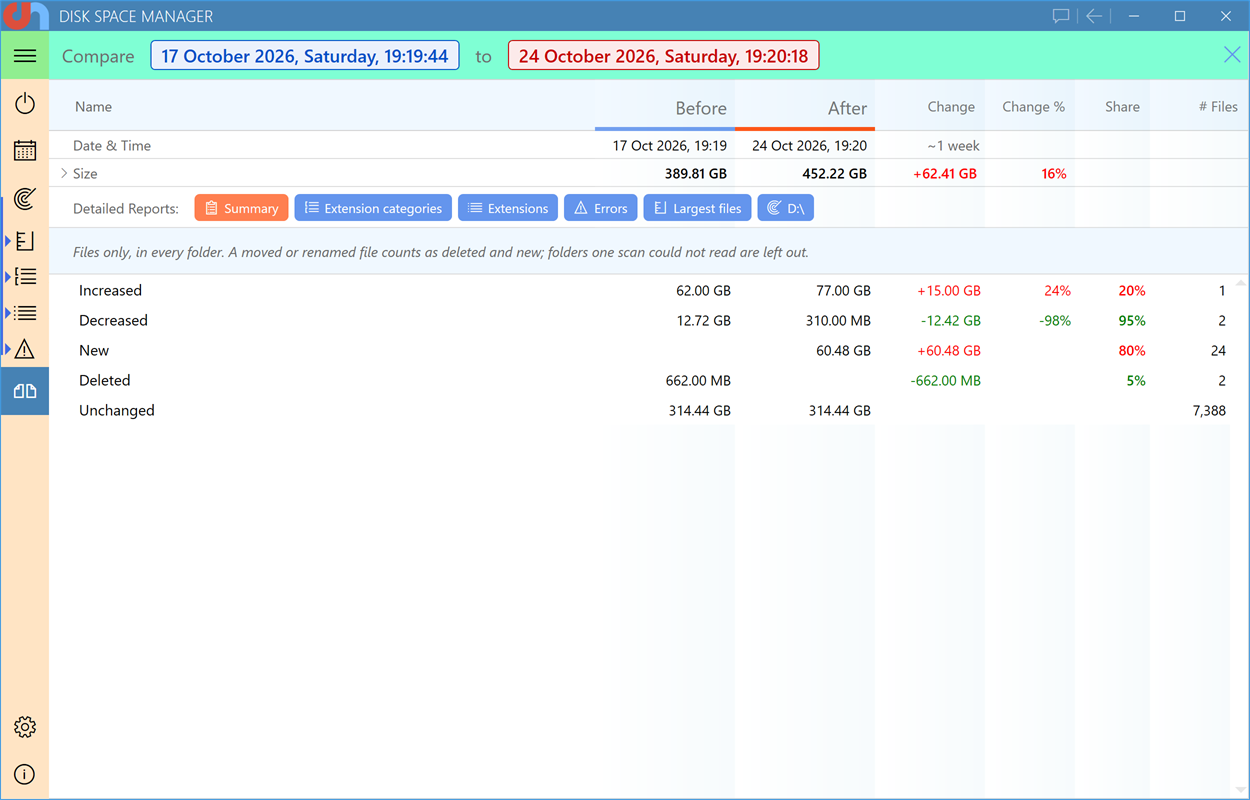Open extension categories sidebar icon
The width and height of the screenshot is (1250, 800).
point(25,277)
